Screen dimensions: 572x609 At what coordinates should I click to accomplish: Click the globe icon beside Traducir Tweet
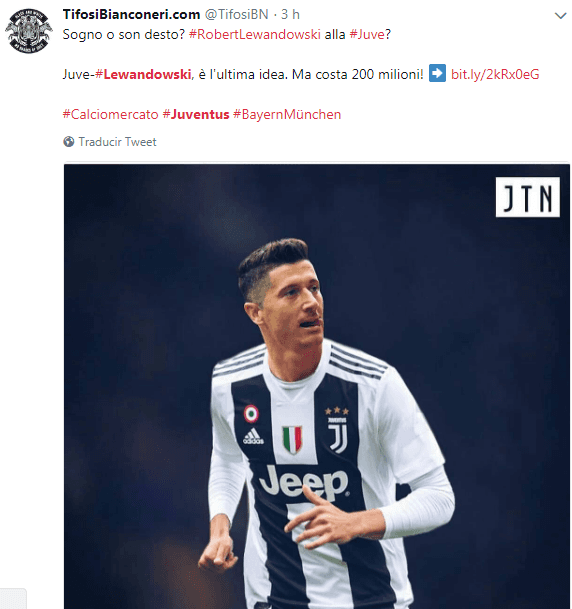[69, 142]
